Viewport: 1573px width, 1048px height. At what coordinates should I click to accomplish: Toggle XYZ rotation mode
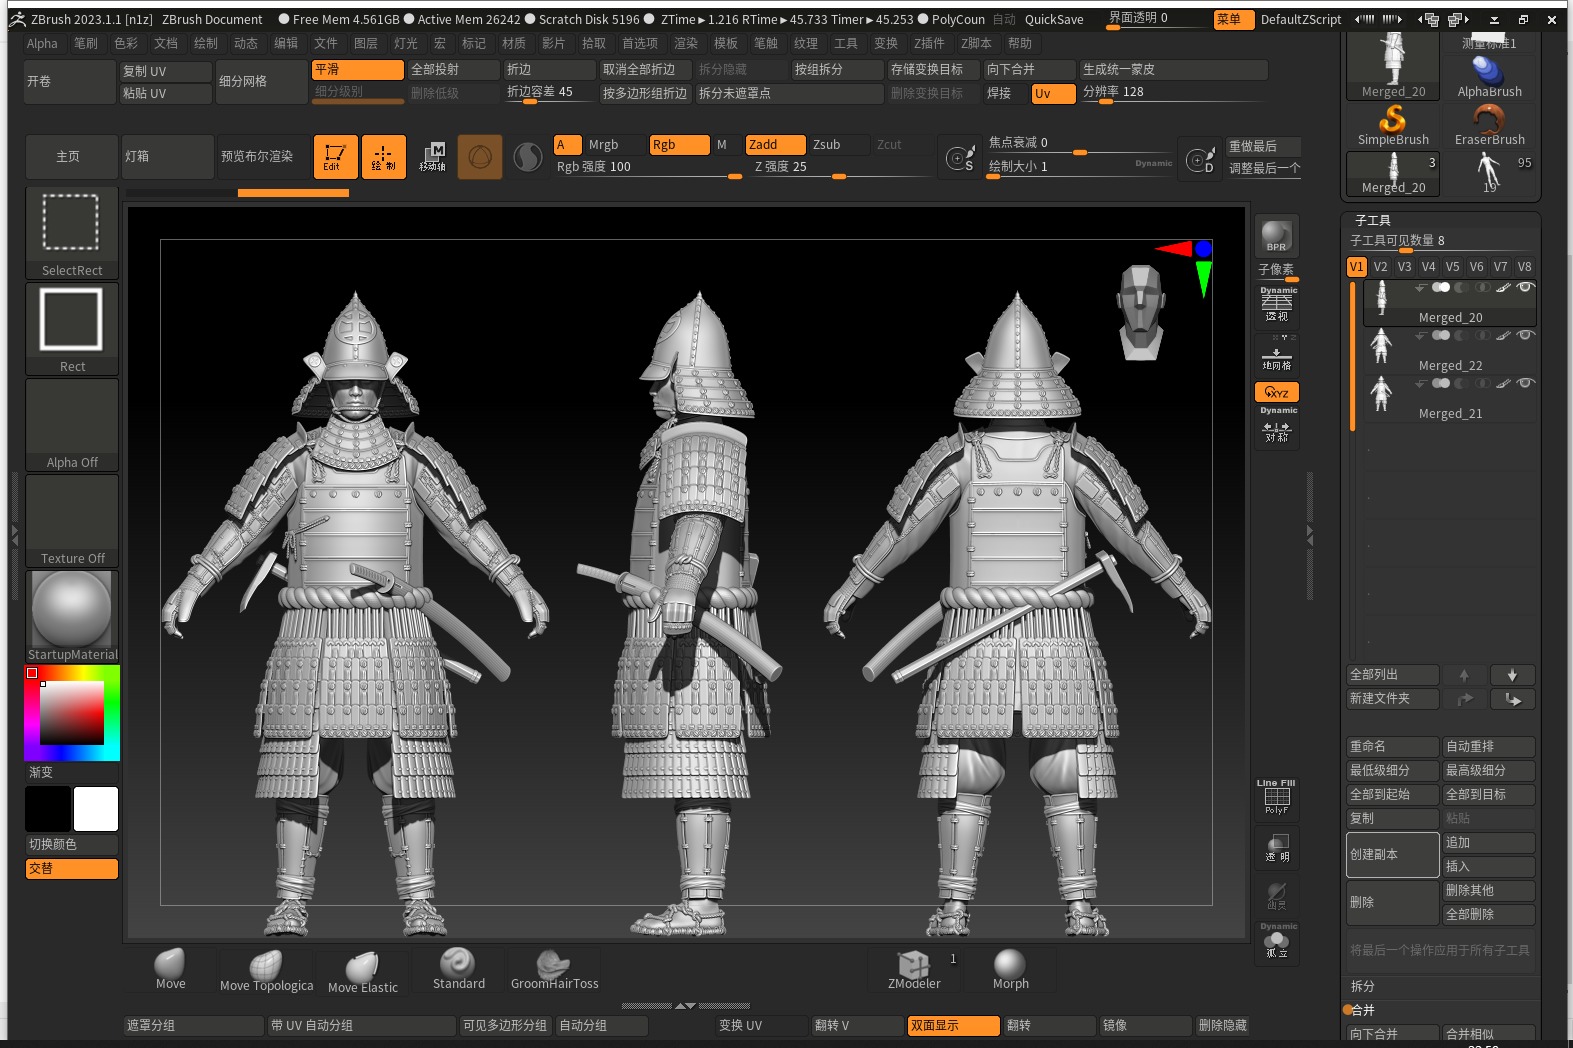point(1277,392)
